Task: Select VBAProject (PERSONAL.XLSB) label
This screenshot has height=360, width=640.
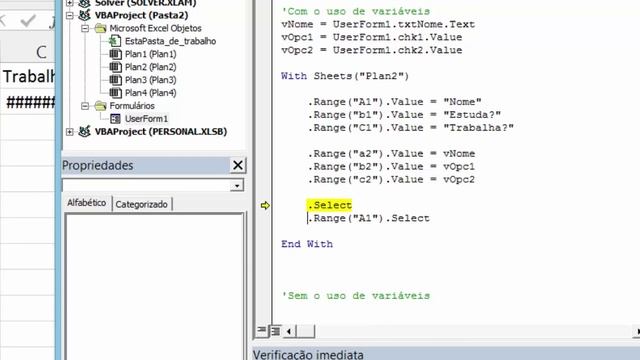Action: pos(161,132)
